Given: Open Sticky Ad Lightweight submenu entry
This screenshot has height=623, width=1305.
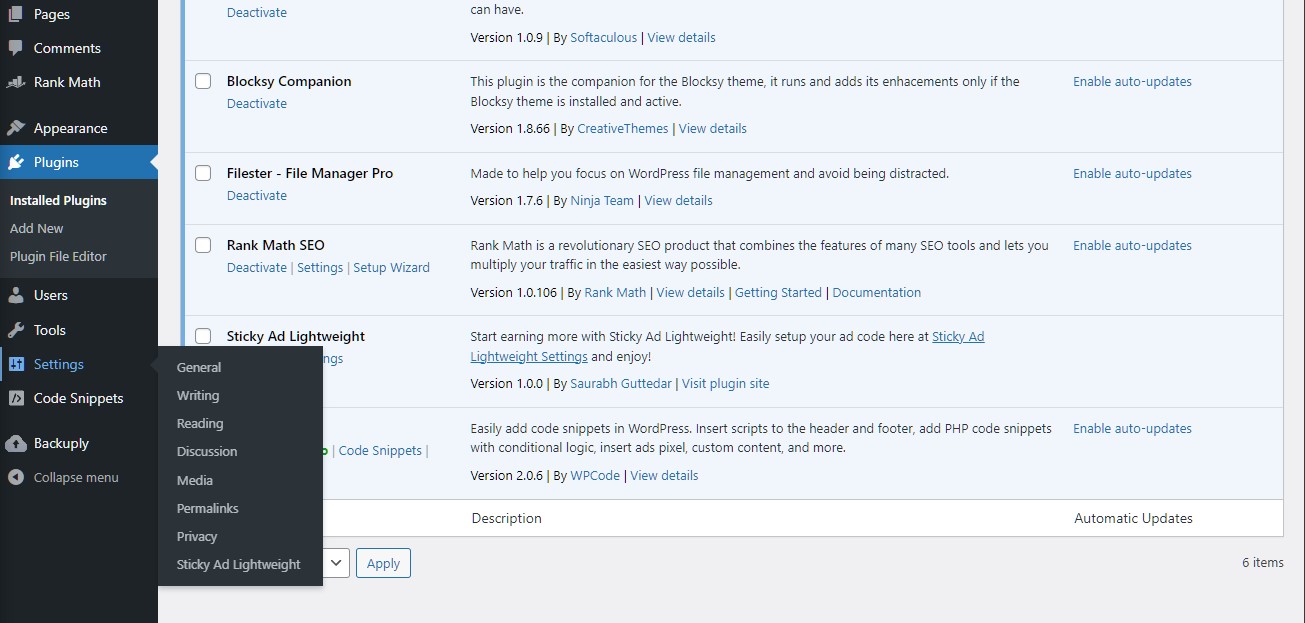Looking at the screenshot, I should tap(239, 564).
